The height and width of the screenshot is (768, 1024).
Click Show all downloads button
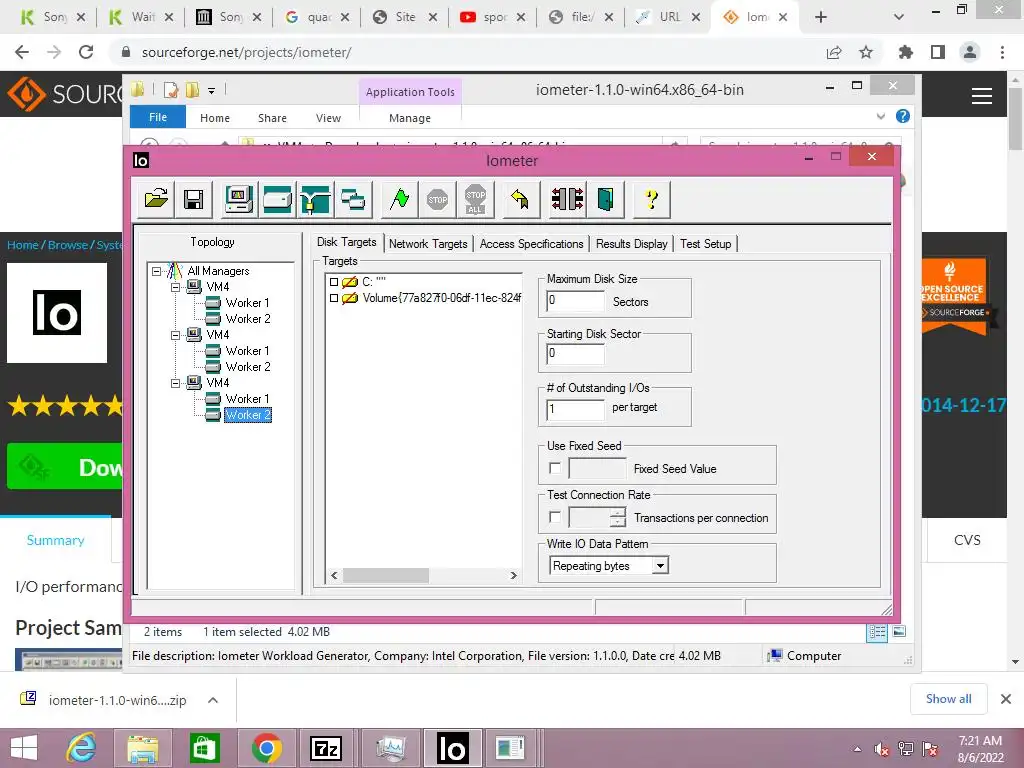tap(948, 699)
